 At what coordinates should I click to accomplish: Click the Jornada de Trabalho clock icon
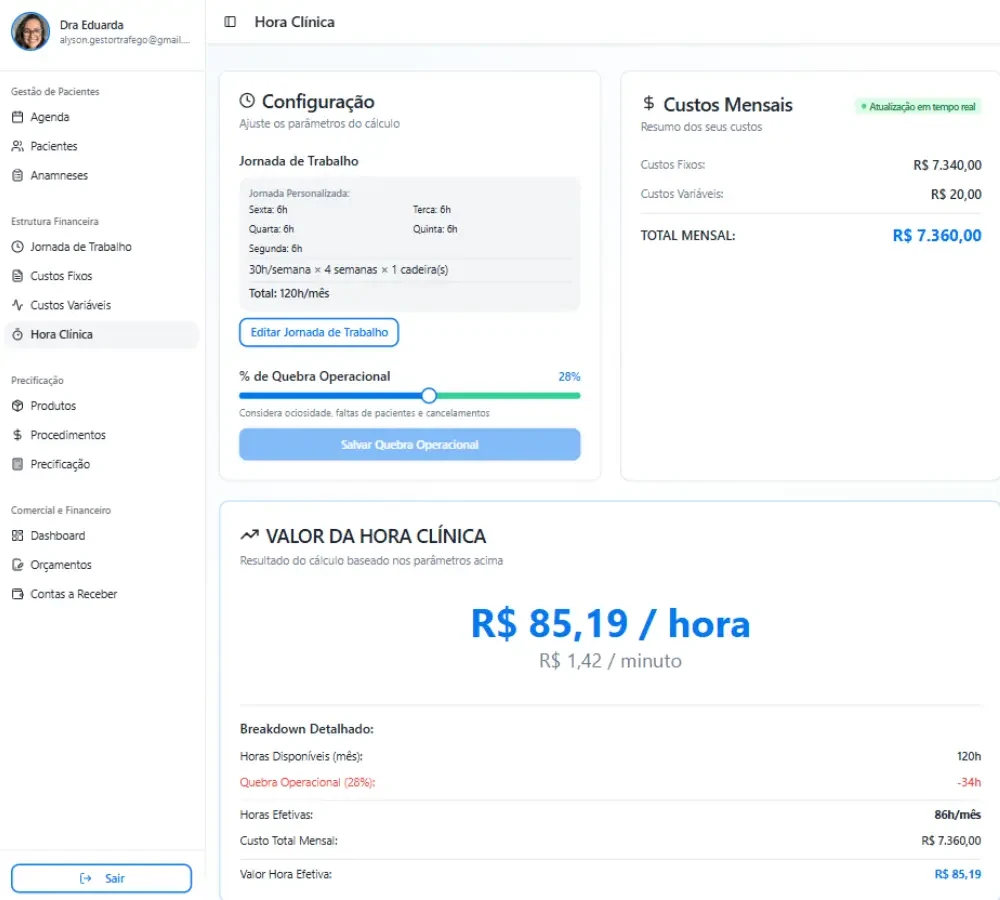(18, 247)
